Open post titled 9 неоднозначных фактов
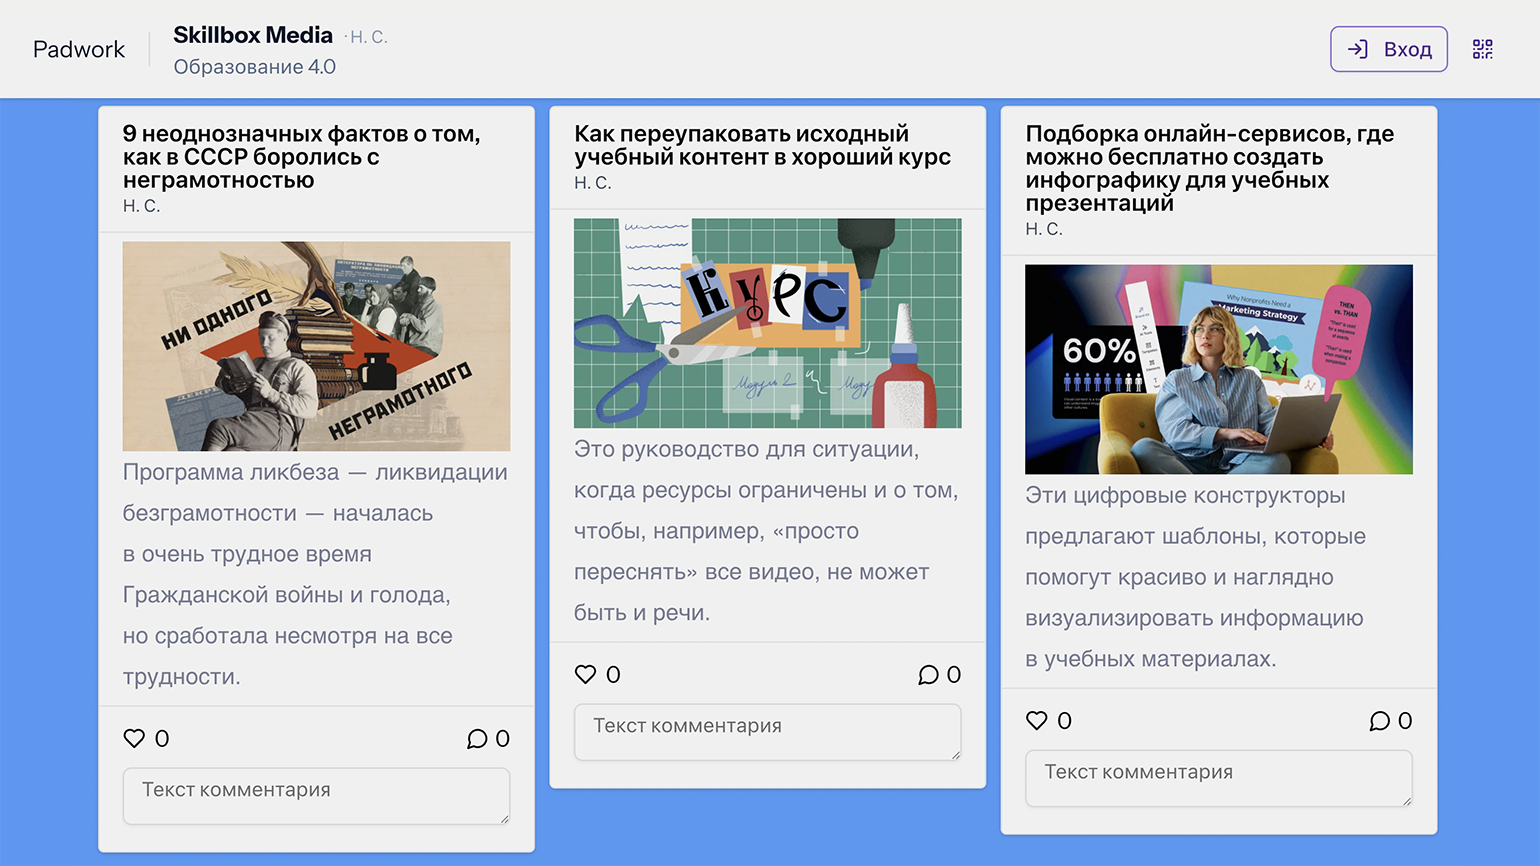 click(301, 156)
